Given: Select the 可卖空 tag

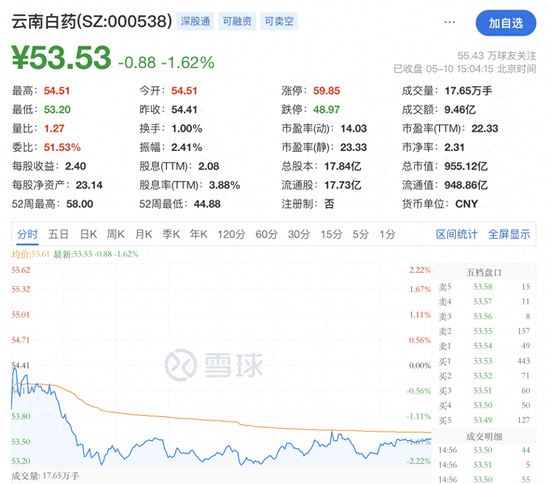Looking at the screenshot, I should [279, 21].
